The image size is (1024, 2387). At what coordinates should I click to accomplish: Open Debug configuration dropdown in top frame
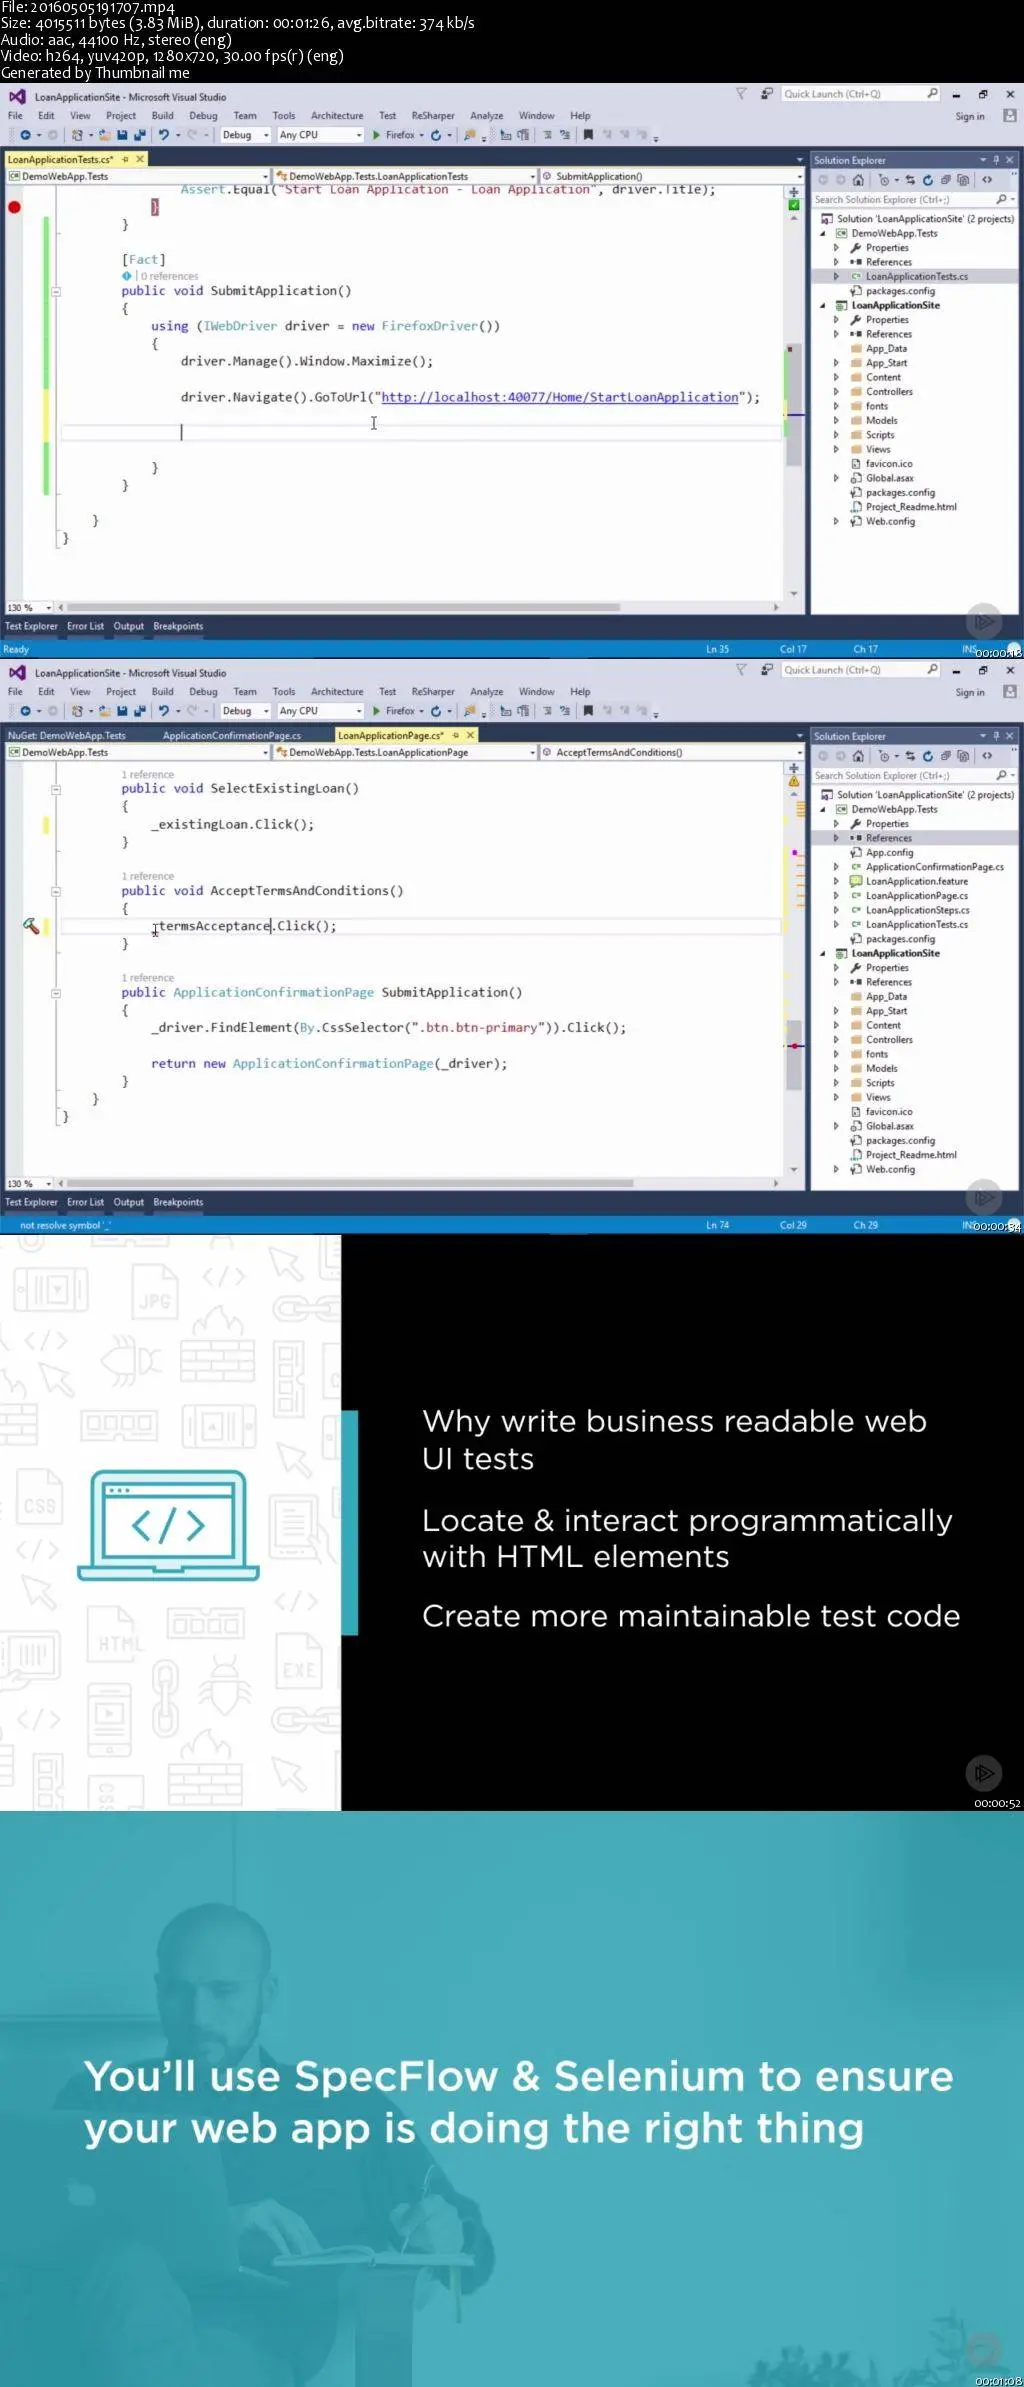pos(245,135)
